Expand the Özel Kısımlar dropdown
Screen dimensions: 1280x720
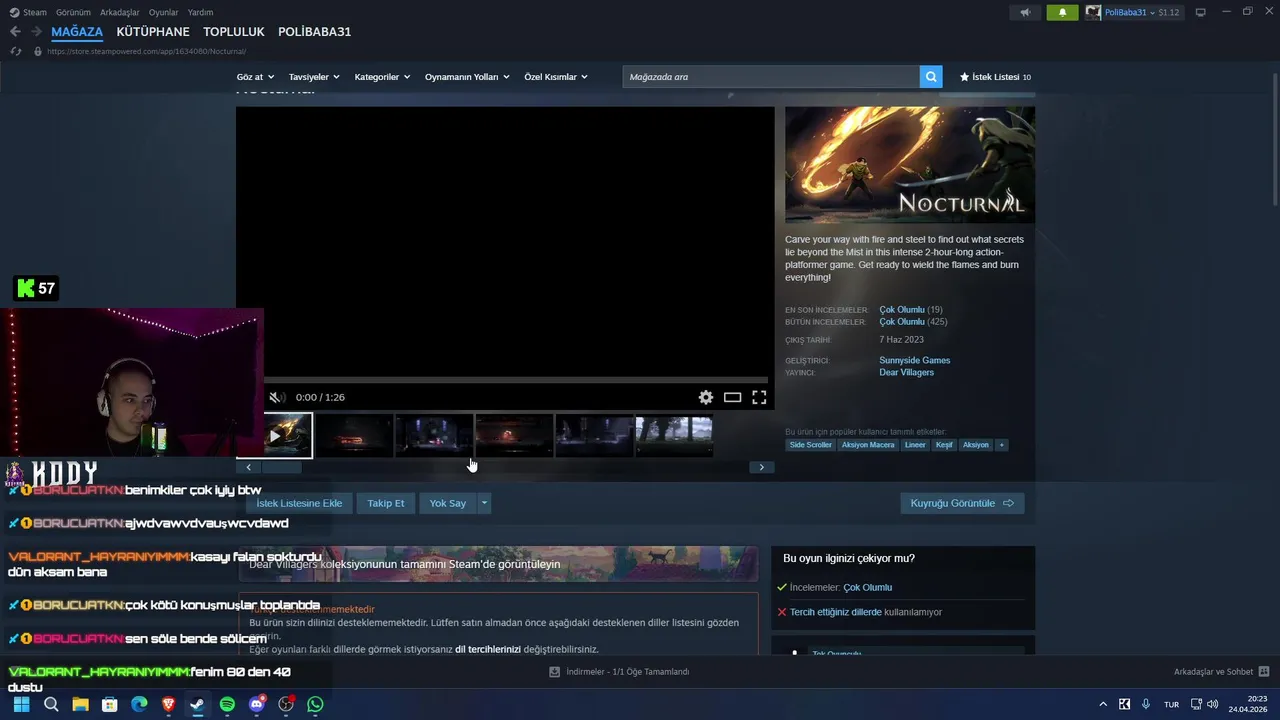point(556,77)
